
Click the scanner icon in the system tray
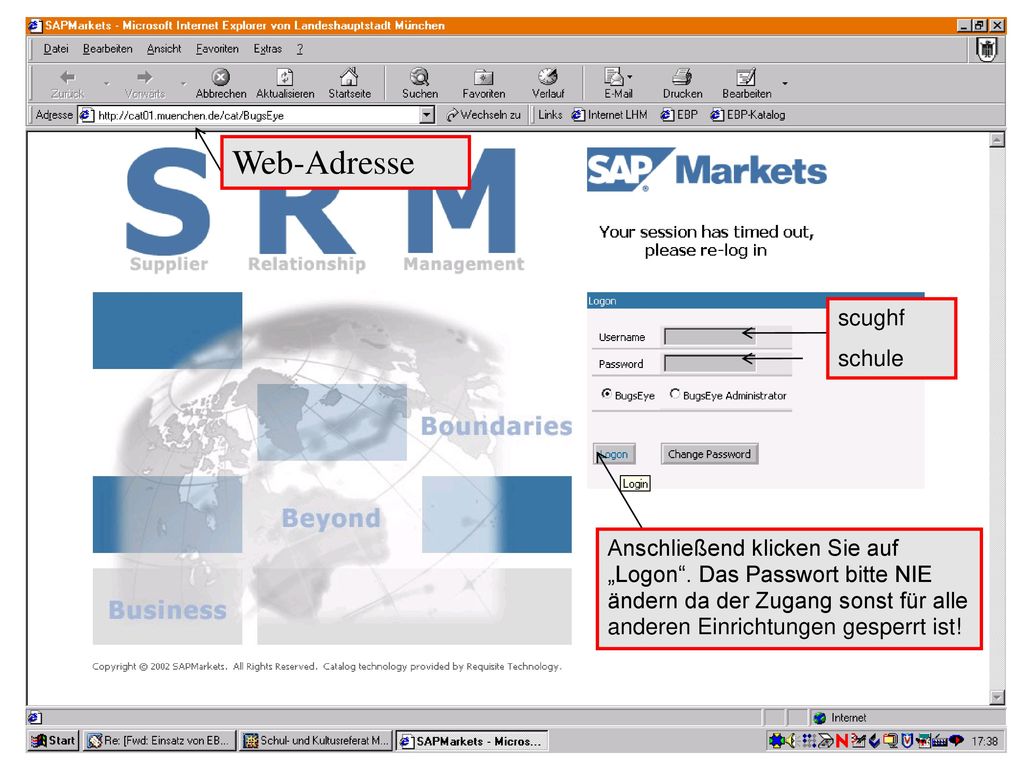tap(825, 741)
